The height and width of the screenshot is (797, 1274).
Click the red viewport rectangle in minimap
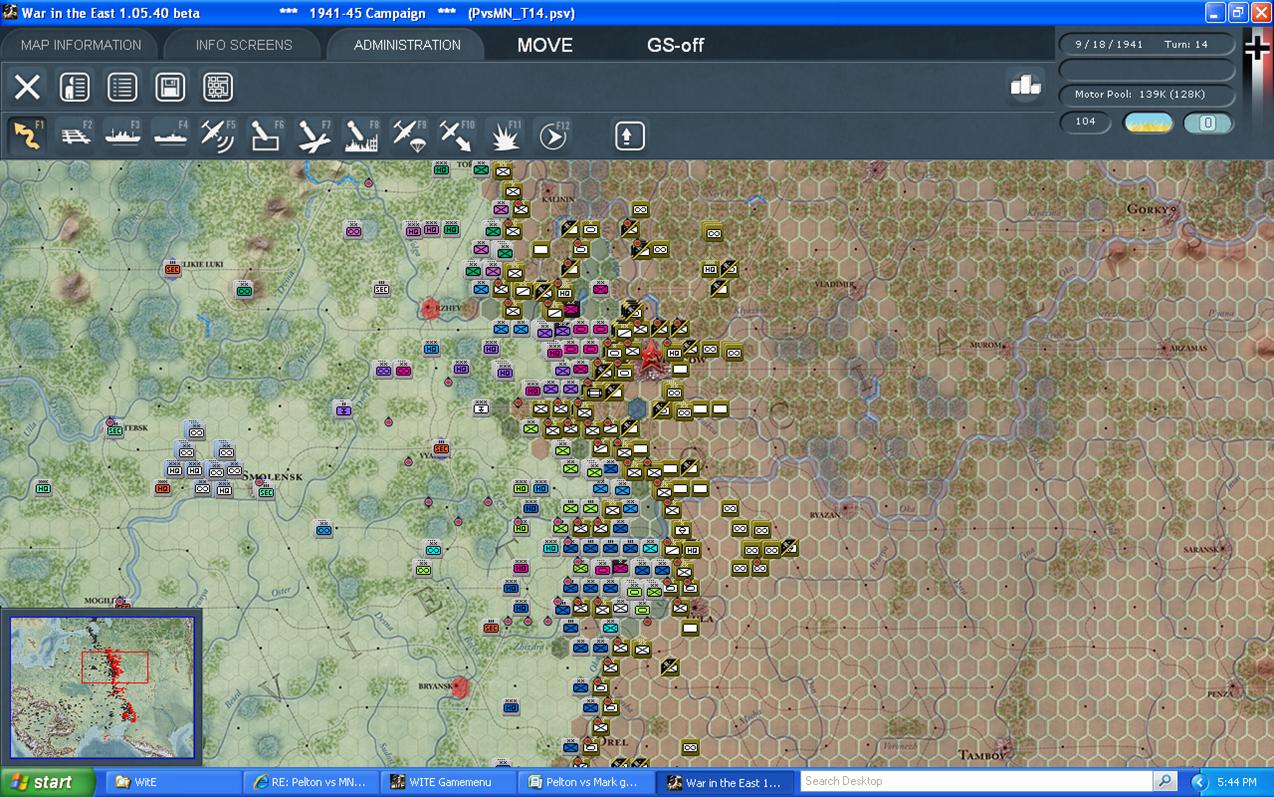114,667
